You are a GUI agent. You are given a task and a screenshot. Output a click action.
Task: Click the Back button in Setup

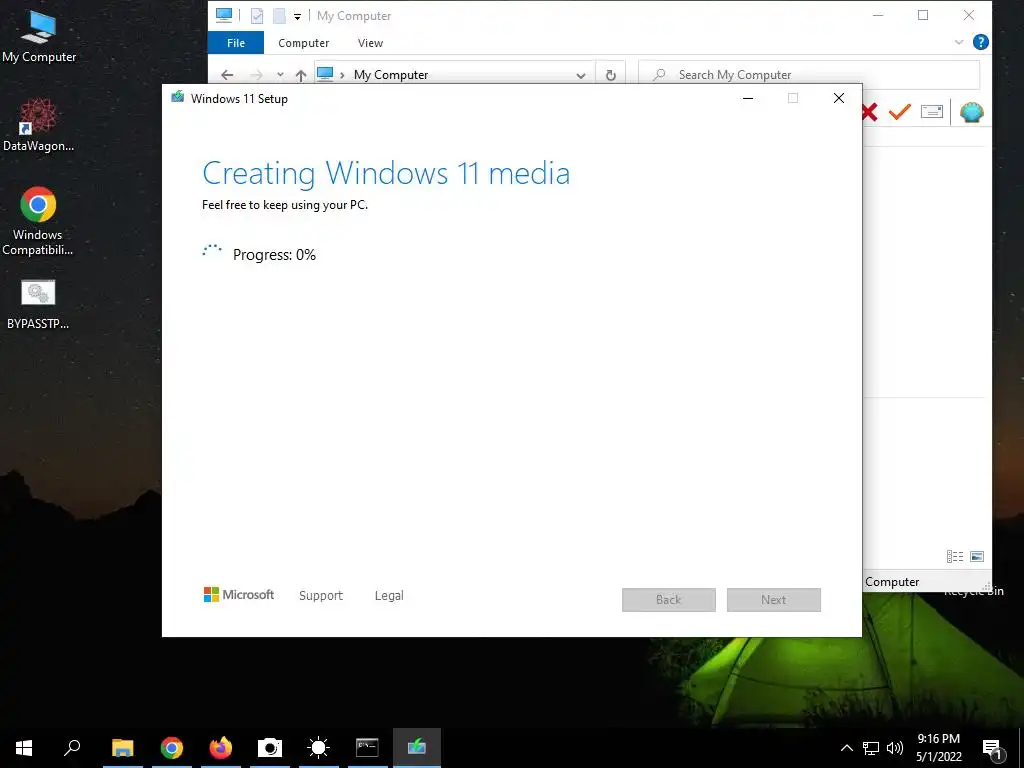point(669,600)
